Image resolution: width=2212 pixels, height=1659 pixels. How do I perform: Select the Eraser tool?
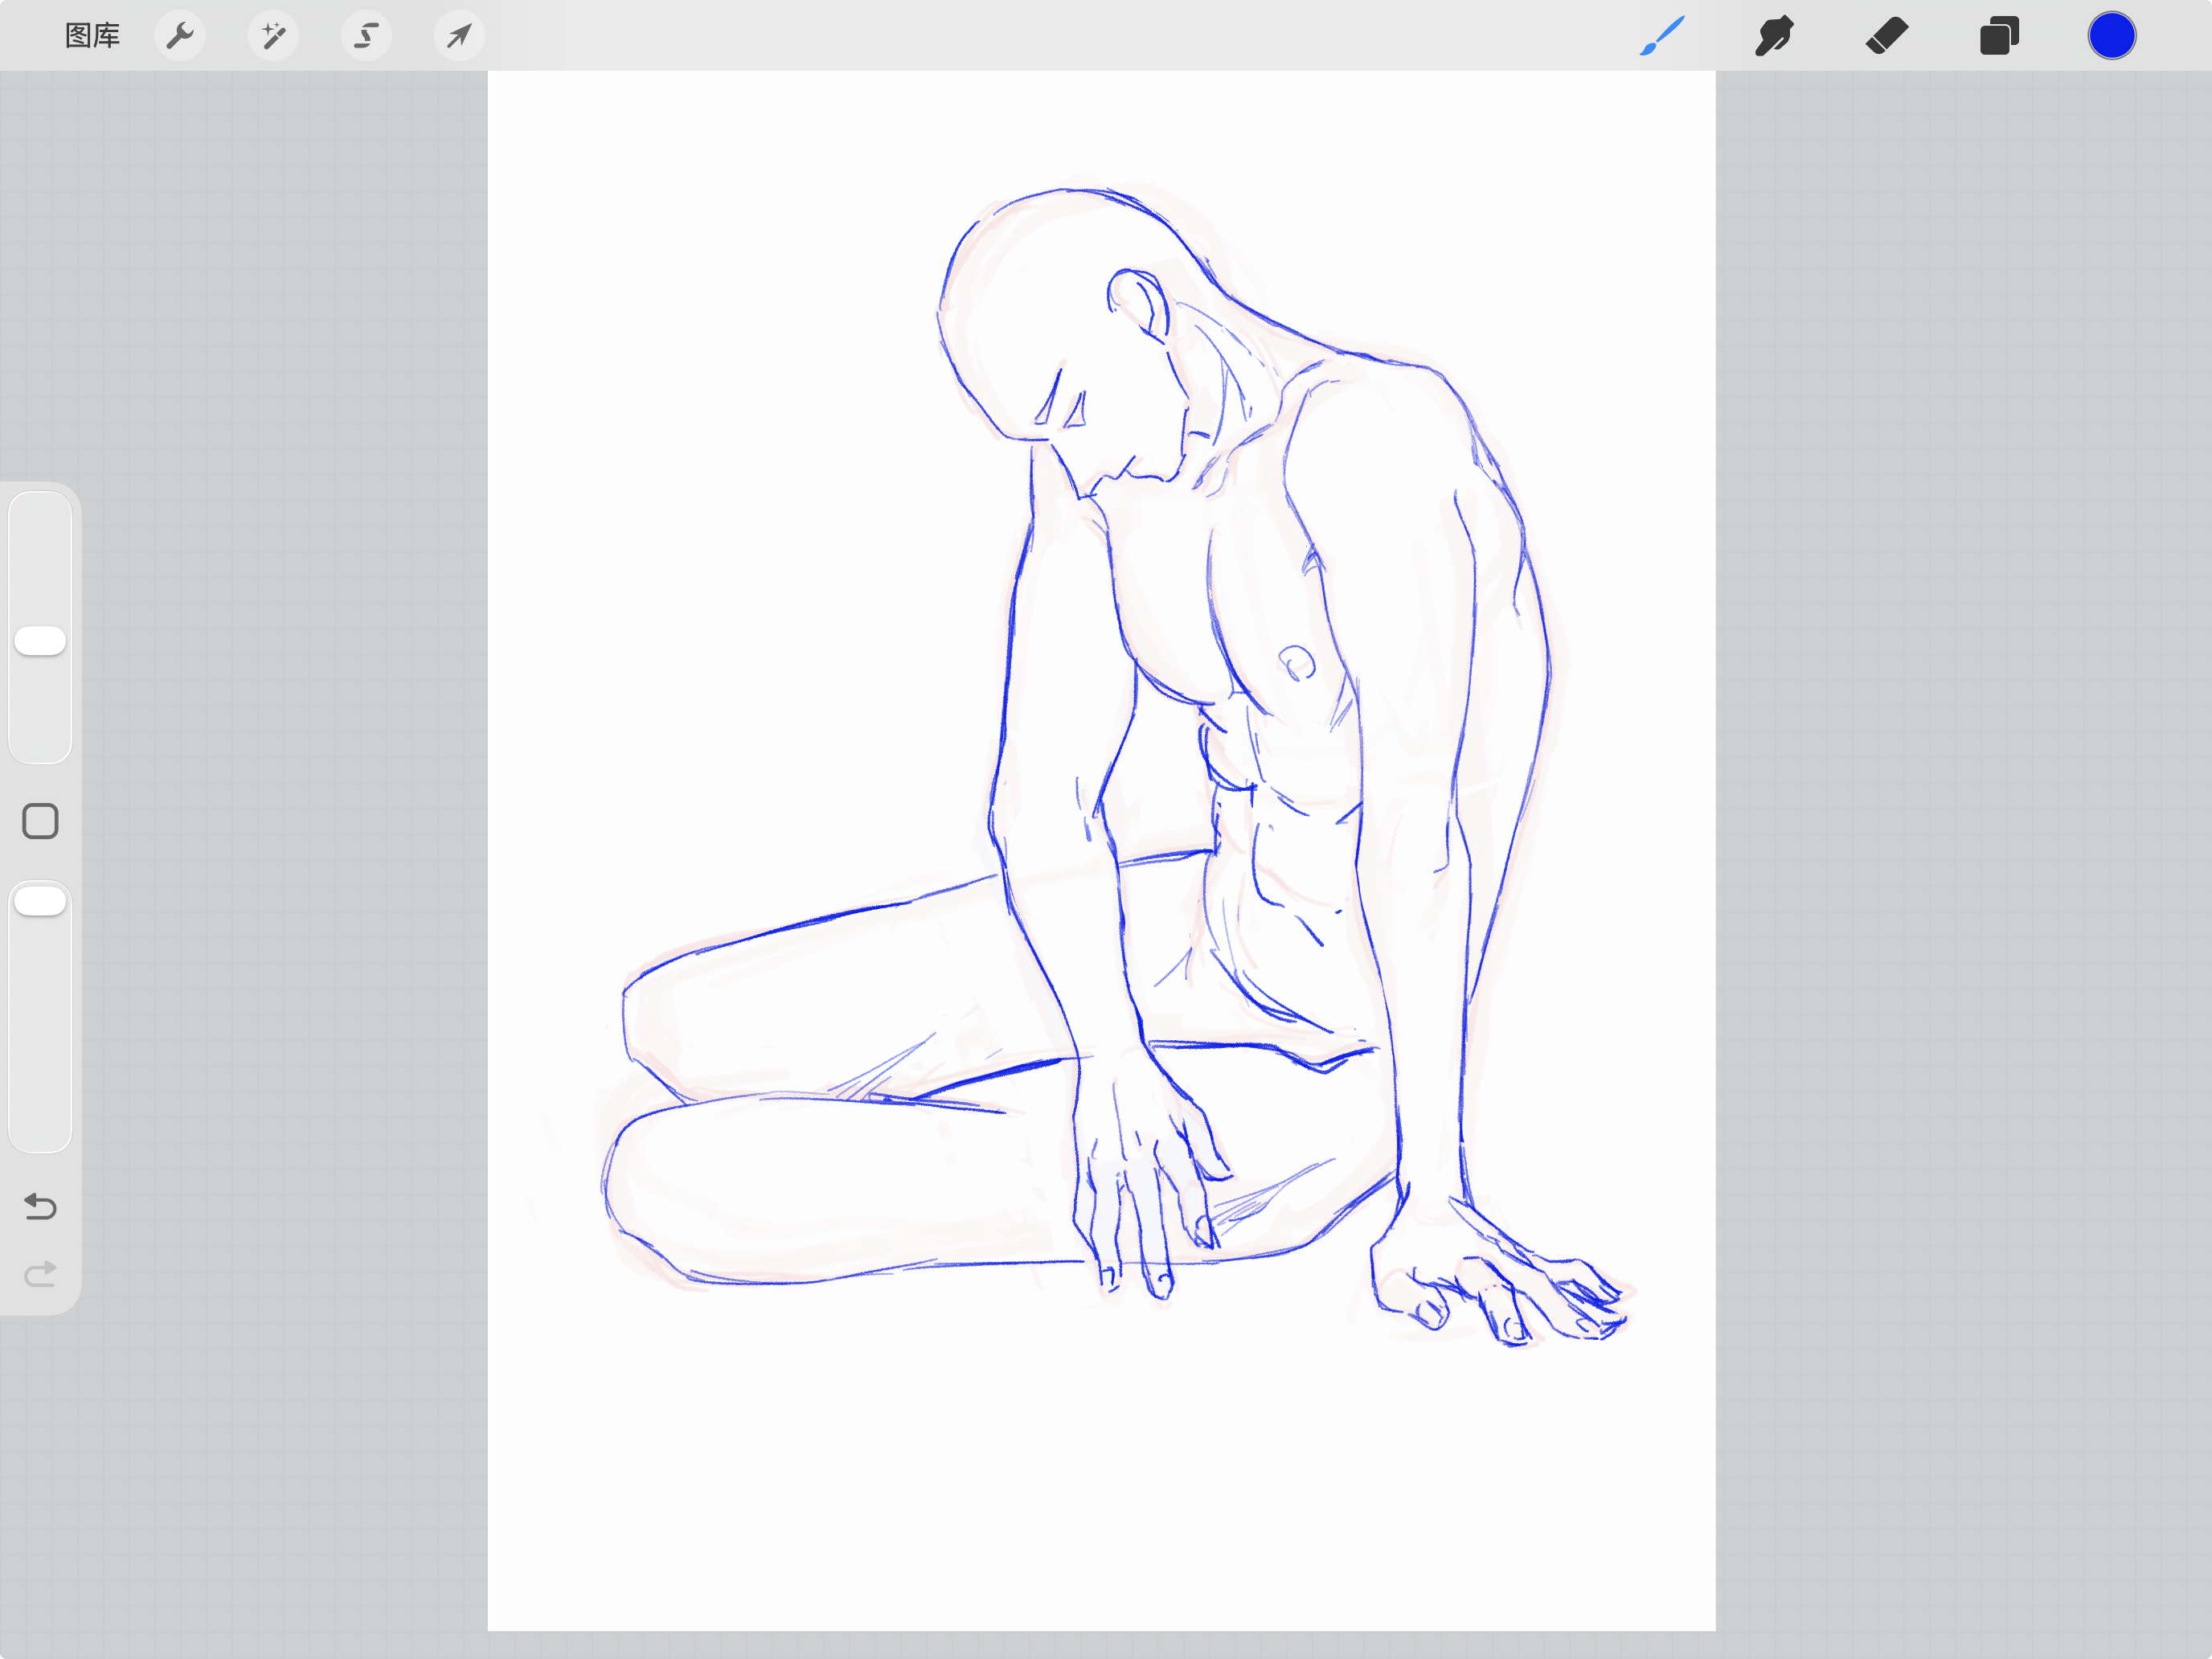coord(1887,36)
